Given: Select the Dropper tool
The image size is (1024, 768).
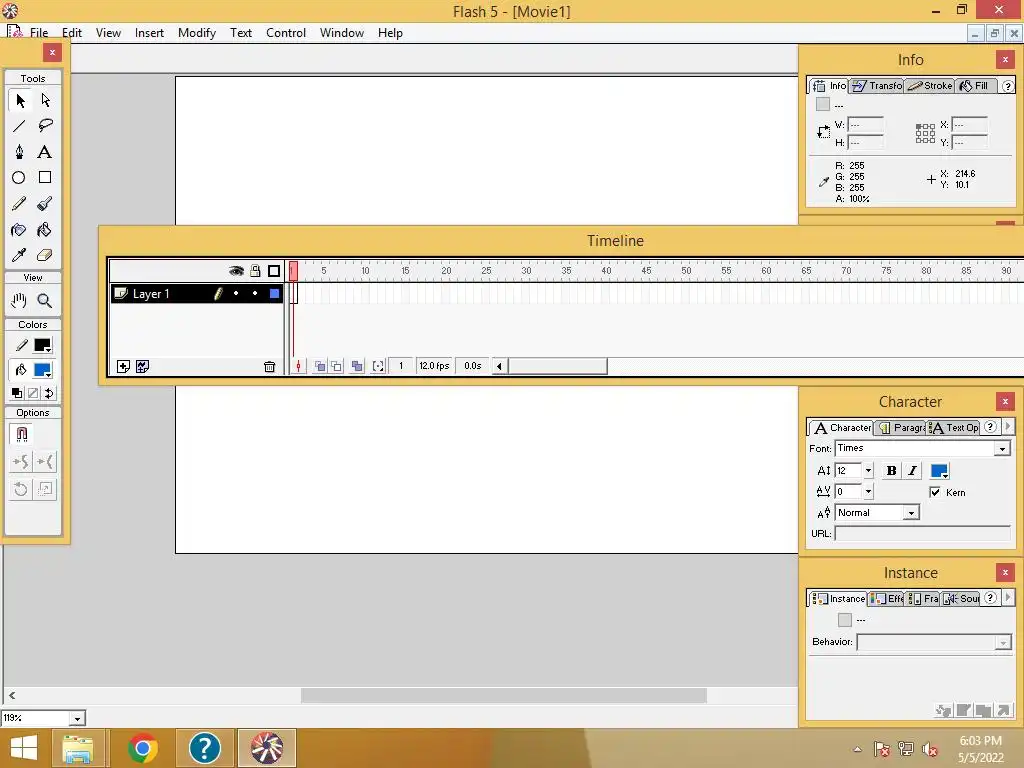Looking at the screenshot, I should [x=20, y=255].
